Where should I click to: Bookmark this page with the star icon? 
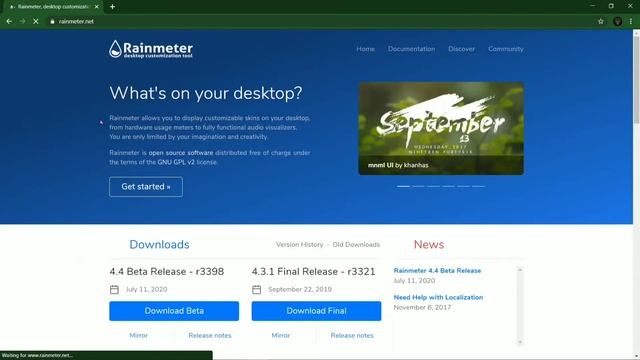[600, 21]
